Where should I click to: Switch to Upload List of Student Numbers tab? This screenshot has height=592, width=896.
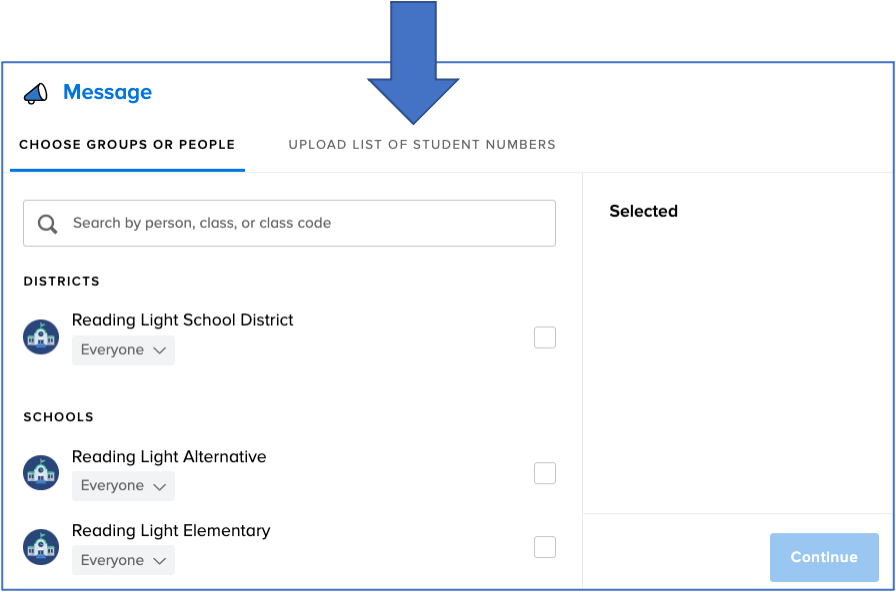pos(422,145)
